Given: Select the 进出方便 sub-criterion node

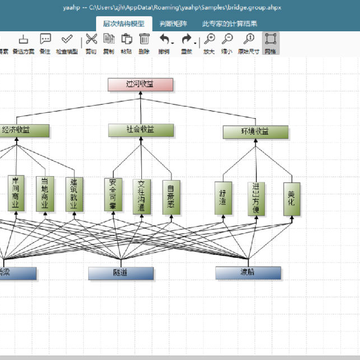Looking at the screenshot, I should pyautogui.click(x=256, y=199).
